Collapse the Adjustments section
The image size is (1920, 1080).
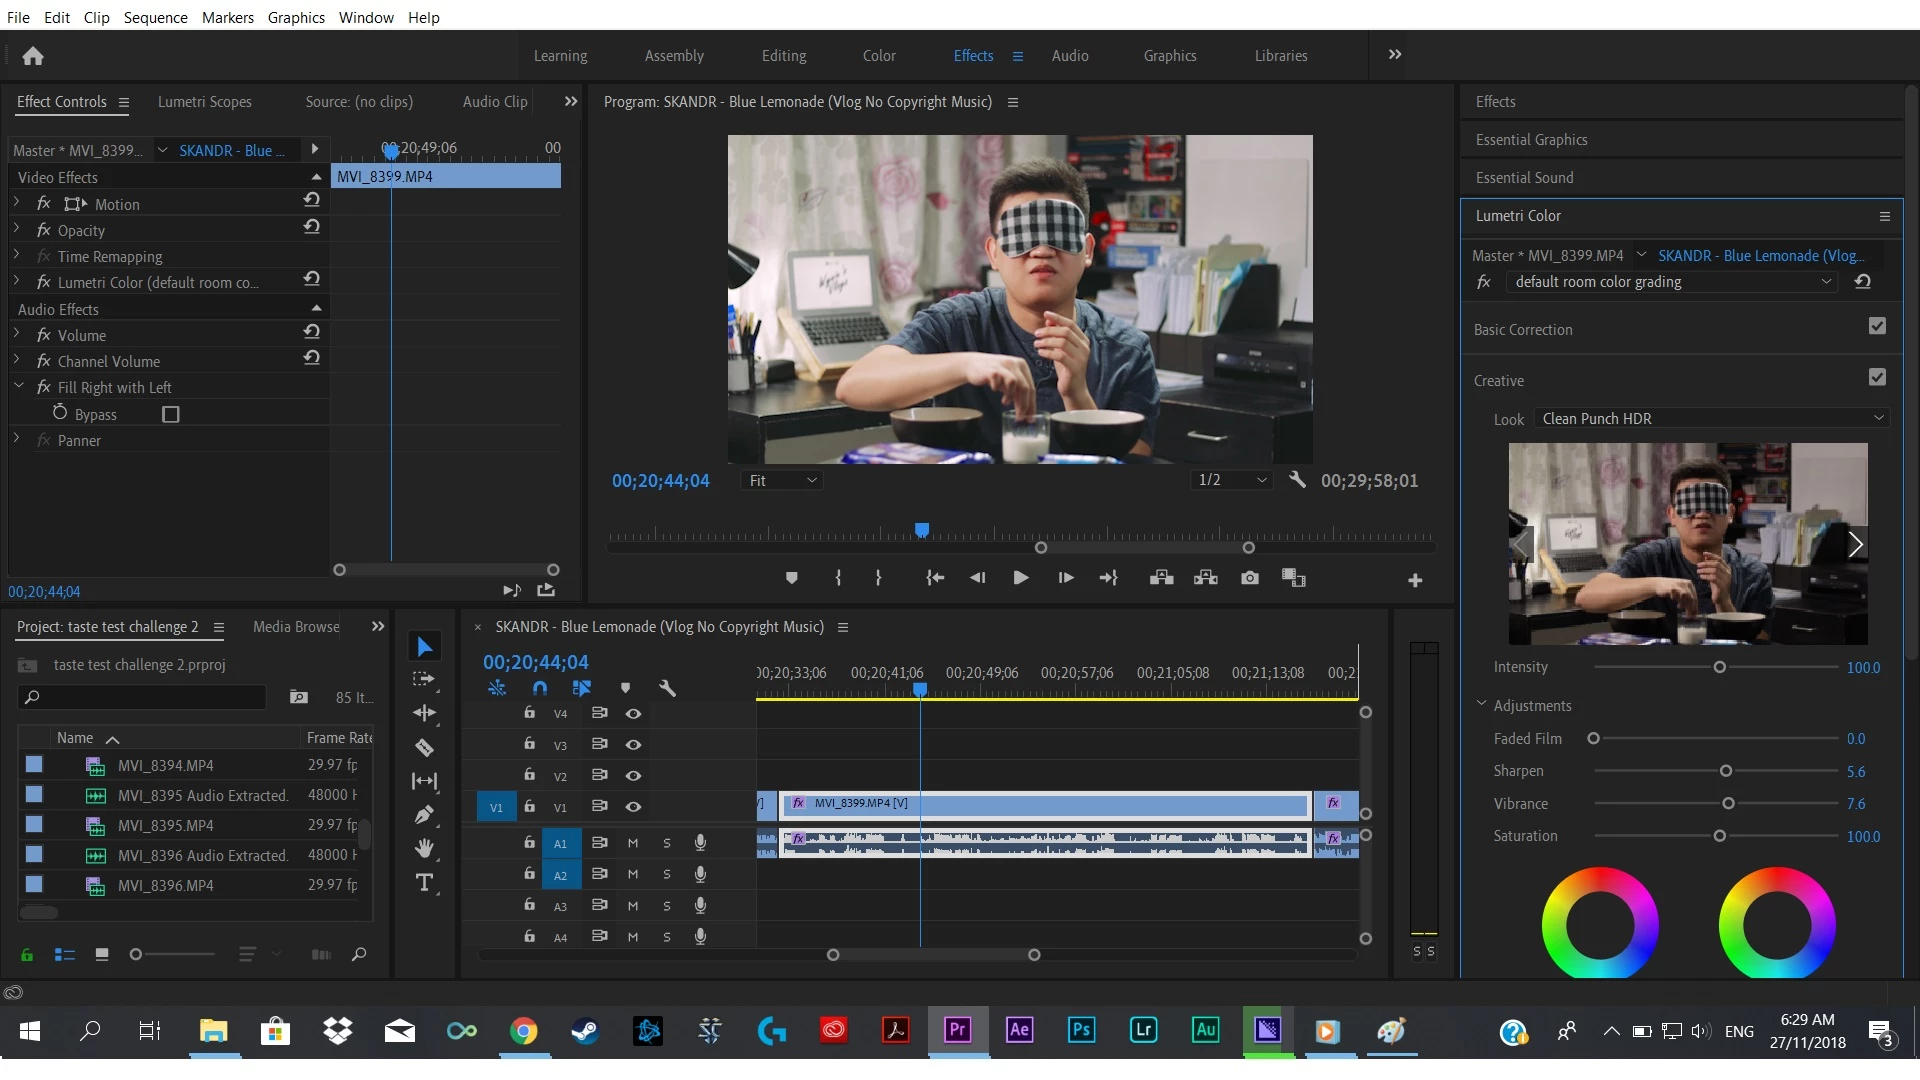[x=1482, y=704]
